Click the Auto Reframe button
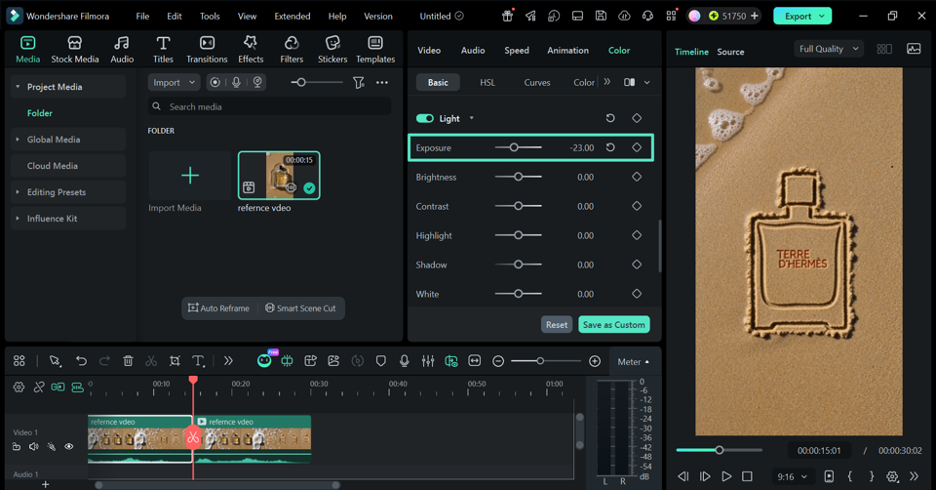Image resolution: width=936 pixels, height=490 pixels. (218, 308)
